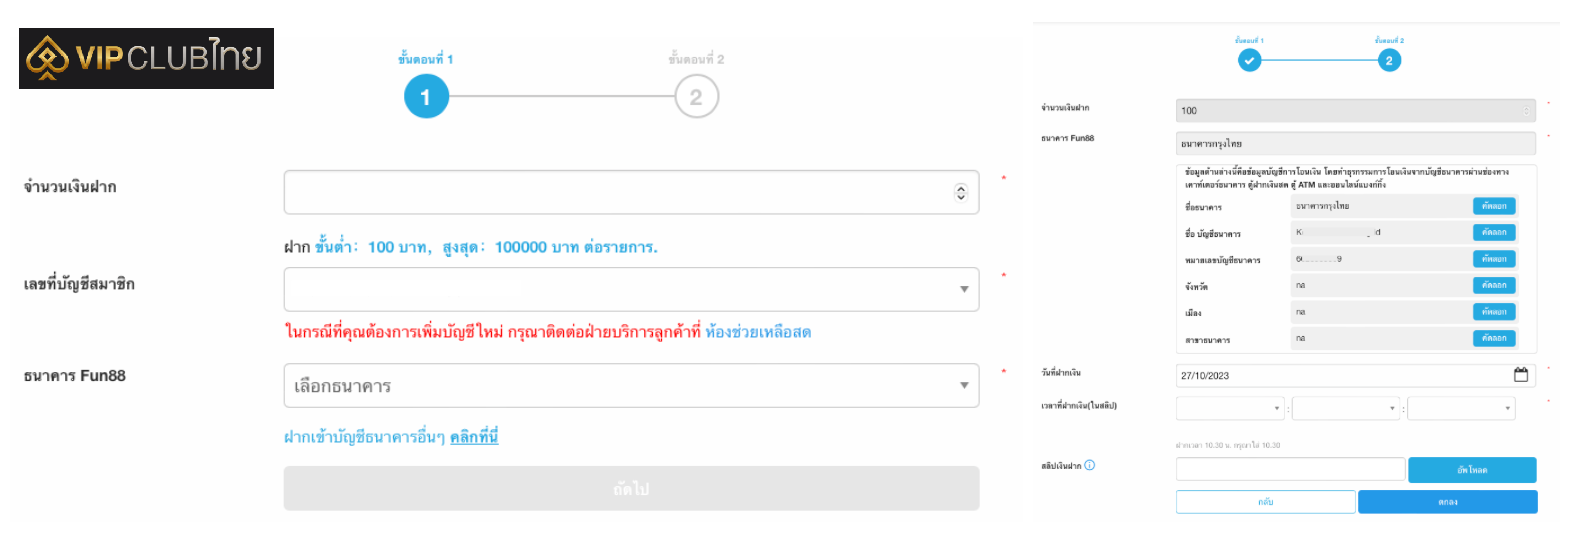Click the completed step 1 checkmark in right form
This screenshot has width=1580, height=536.
point(1249,61)
